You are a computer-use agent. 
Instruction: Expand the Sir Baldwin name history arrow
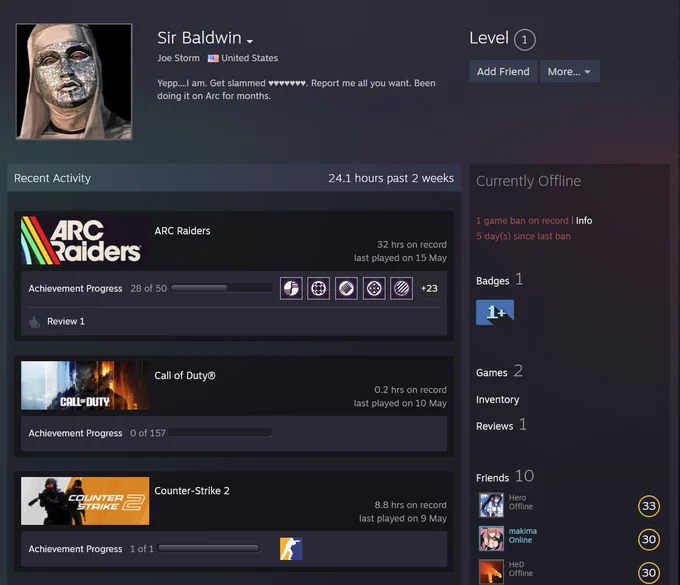[x=250, y=42]
